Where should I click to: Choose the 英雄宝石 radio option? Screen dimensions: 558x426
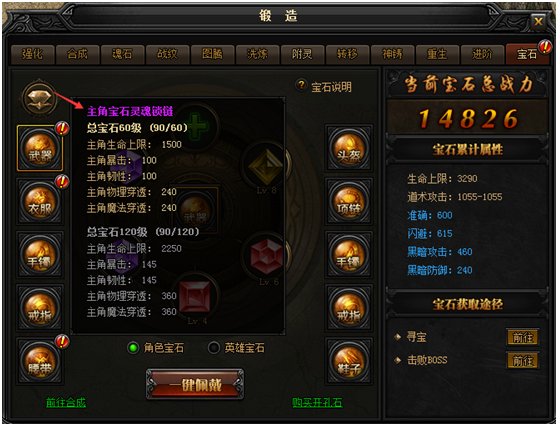[x=214, y=348]
